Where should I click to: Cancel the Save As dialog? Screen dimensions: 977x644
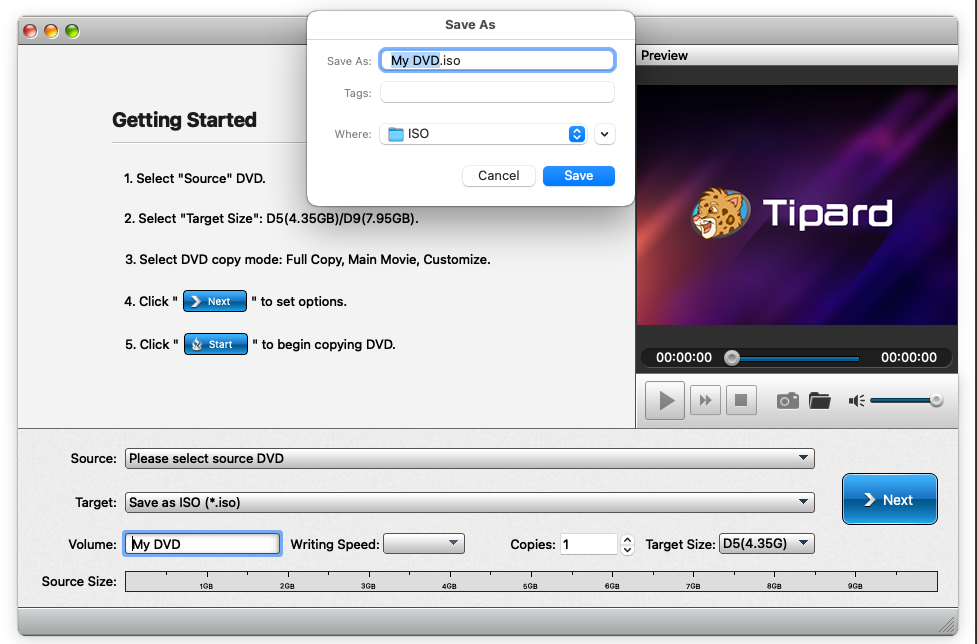pyautogui.click(x=498, y=176)
